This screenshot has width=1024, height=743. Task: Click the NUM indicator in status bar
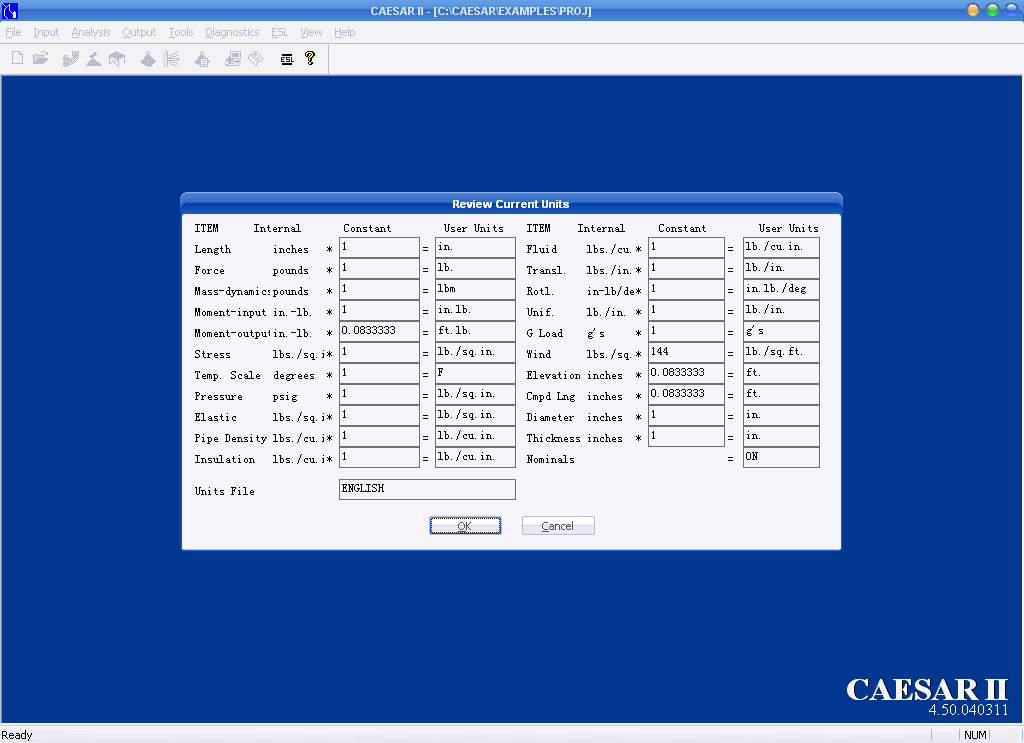tap(975, 735)
